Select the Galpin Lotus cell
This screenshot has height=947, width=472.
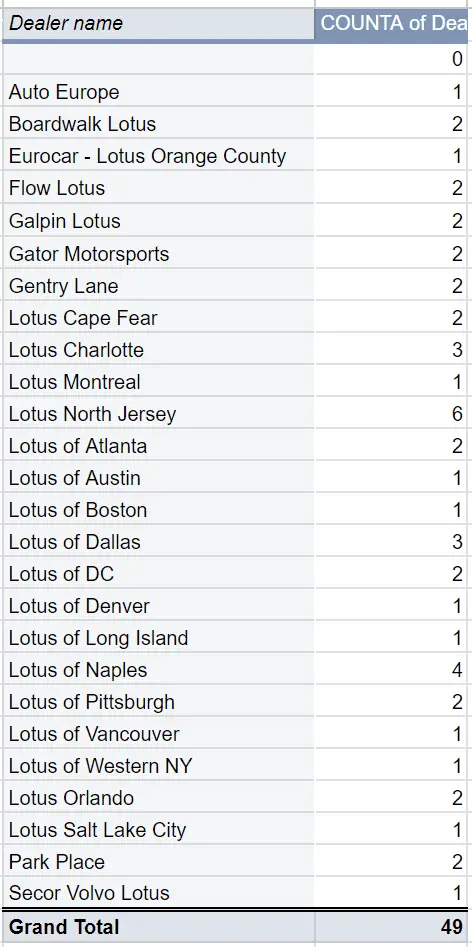(x=158, y=221)
